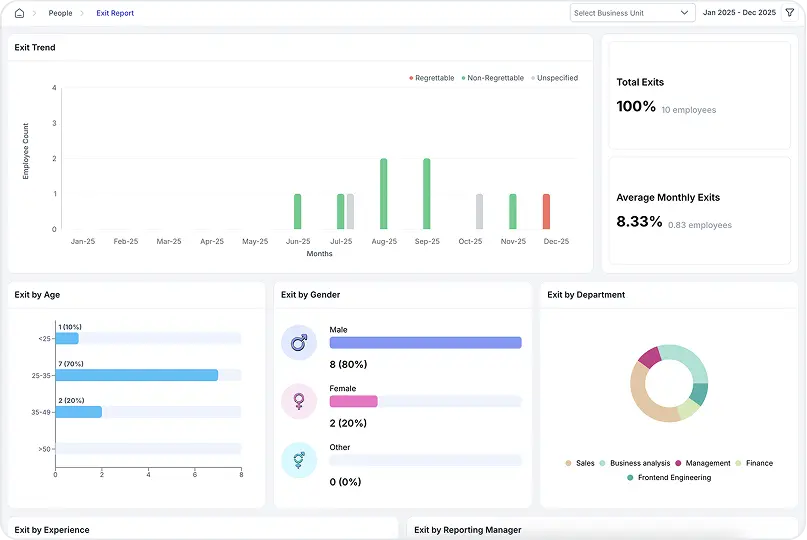The width and height of the screenshot is (807, 540).
Task: Toggle Non-Regrettable series in legend
Action: pos(493,78)
